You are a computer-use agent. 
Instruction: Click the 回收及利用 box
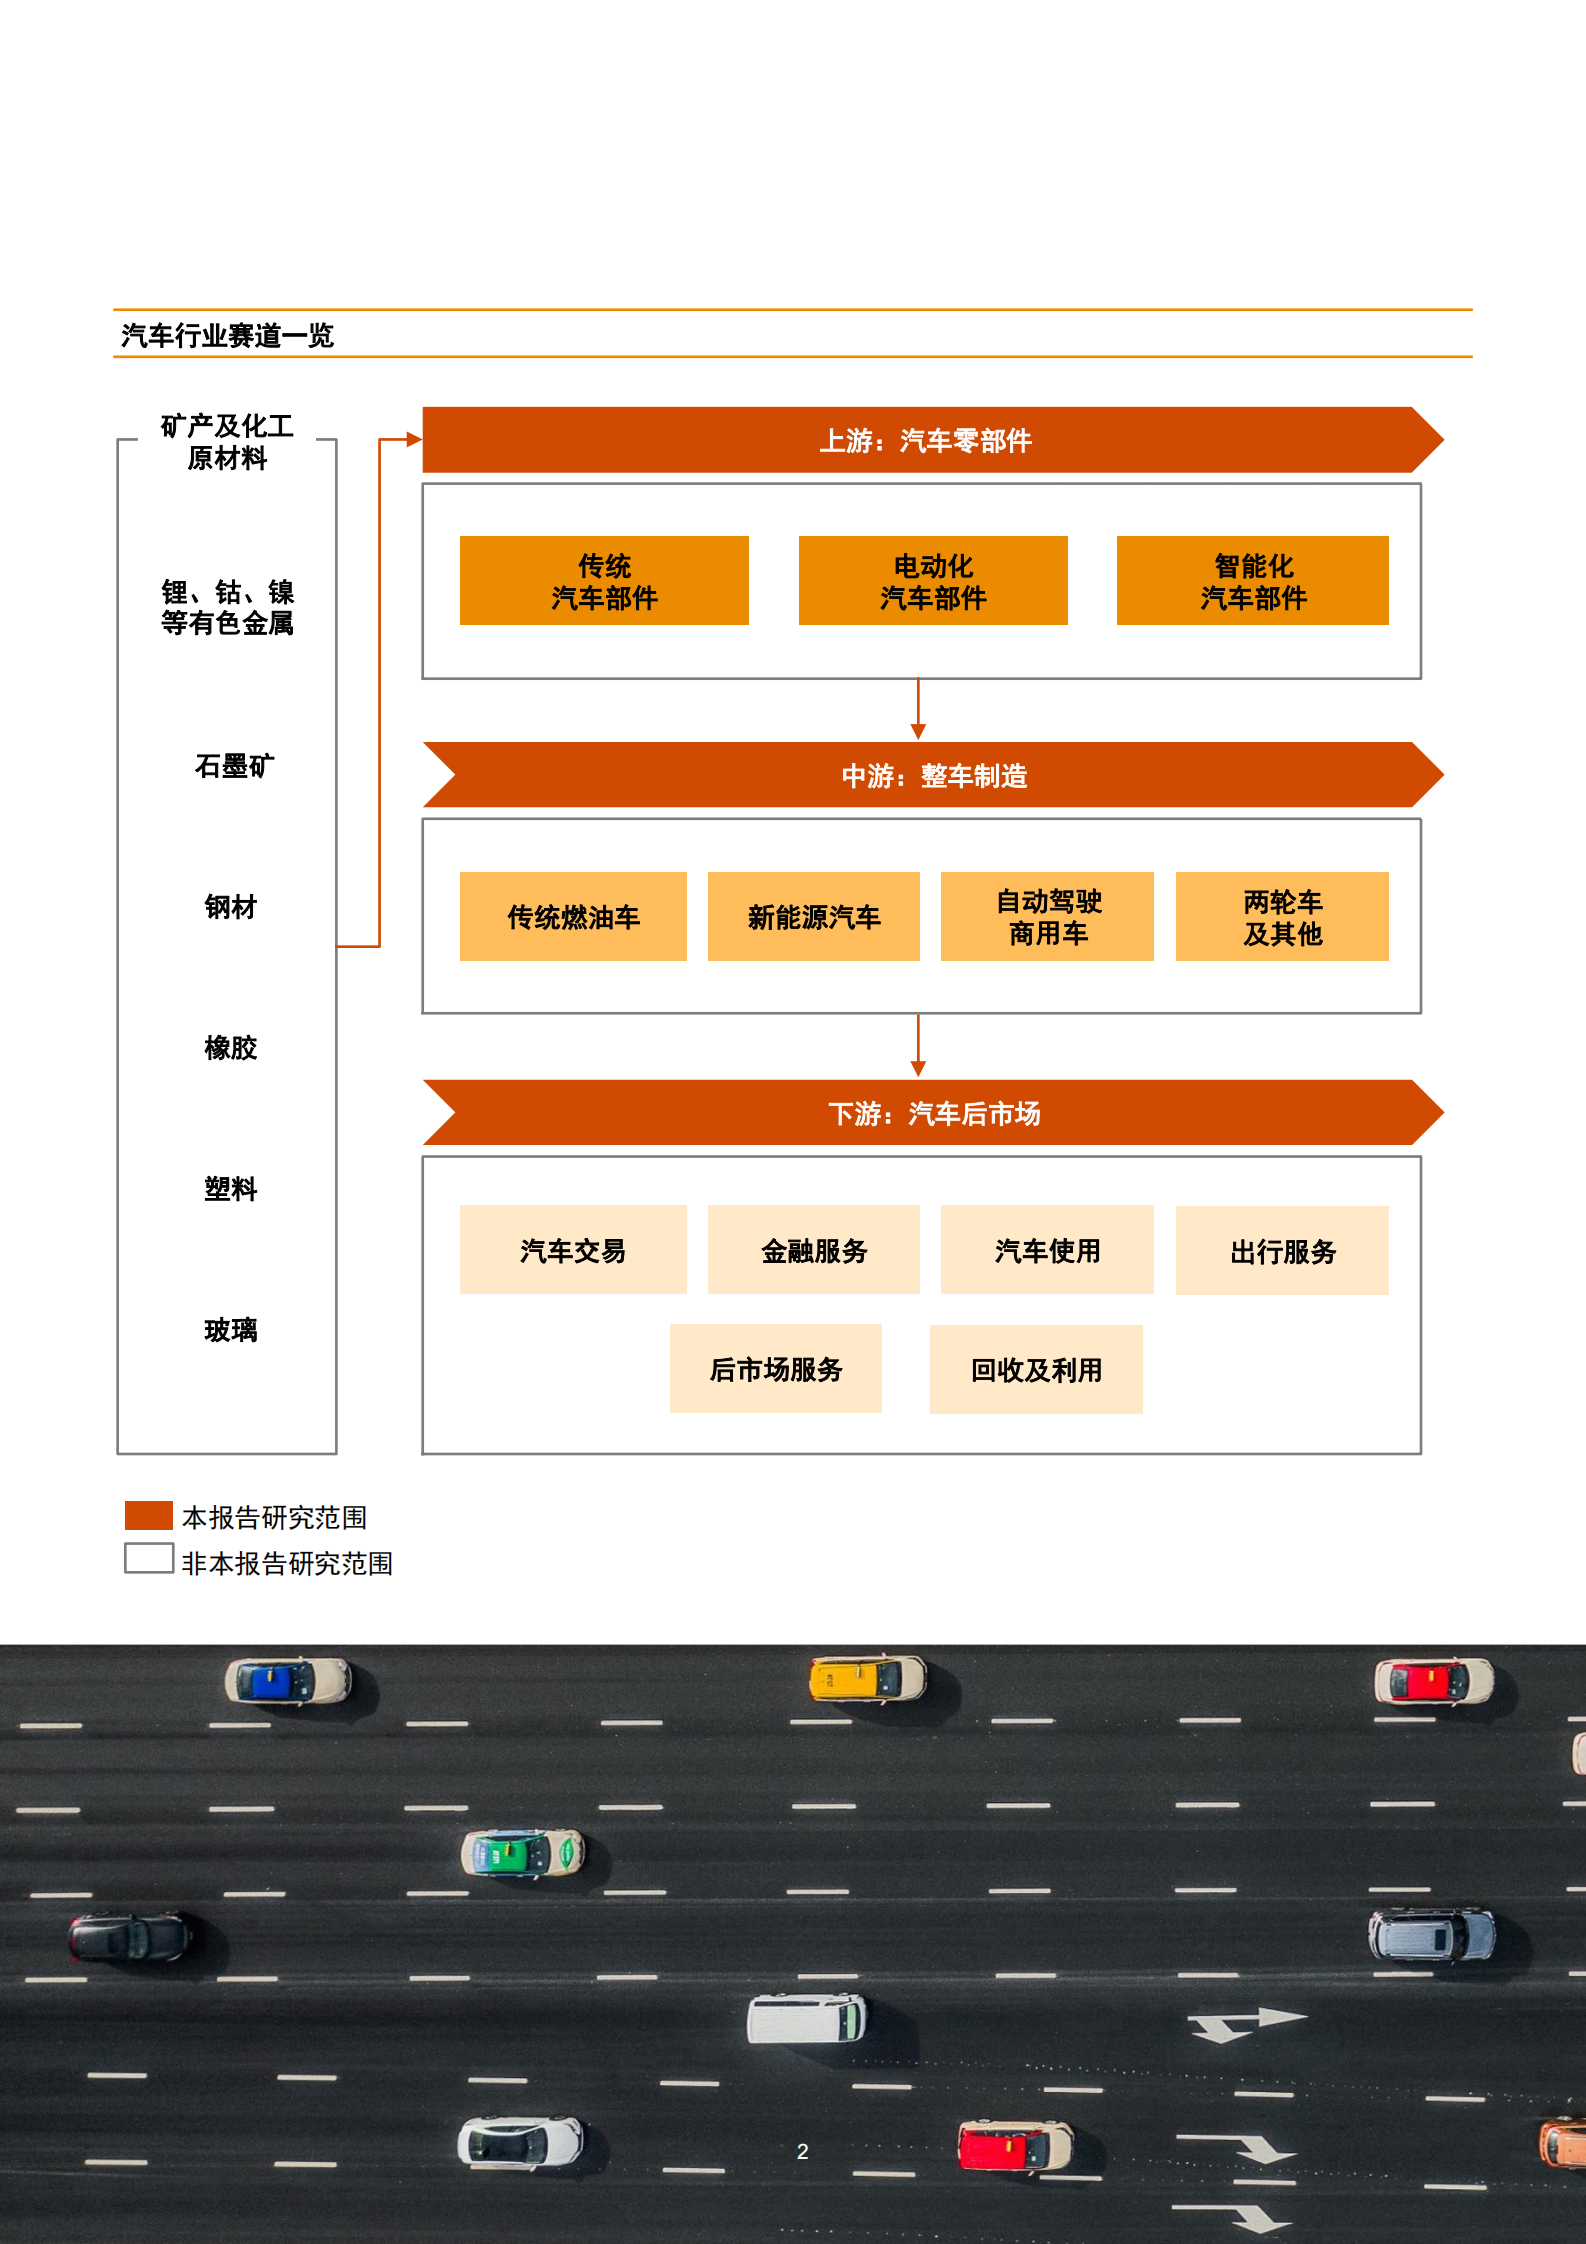point(1036,1370)
